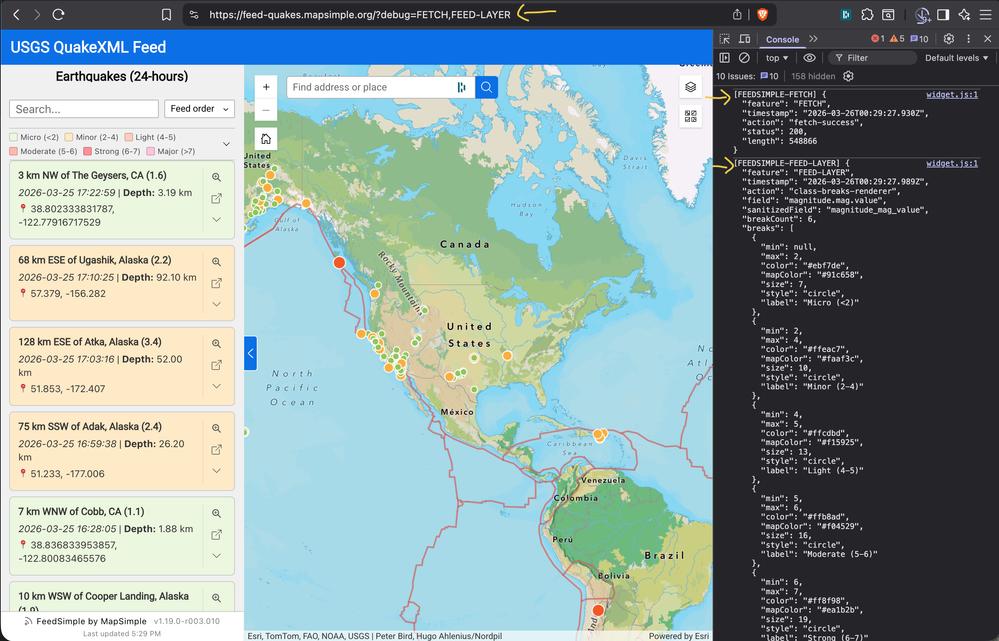The height and width of the screenshot is (641, 999).
Task: Clear the console with the ban icon
Action: click(x=744, y=58)
